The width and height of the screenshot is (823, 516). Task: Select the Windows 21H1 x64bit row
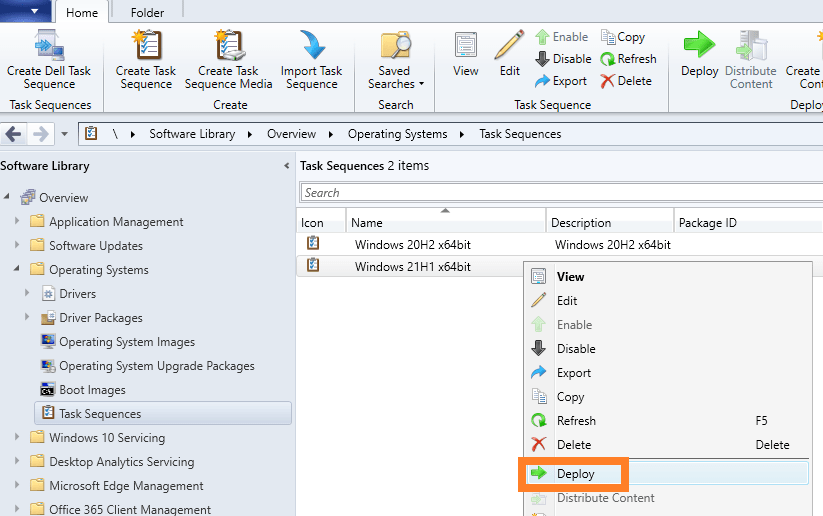click(410, 267)
